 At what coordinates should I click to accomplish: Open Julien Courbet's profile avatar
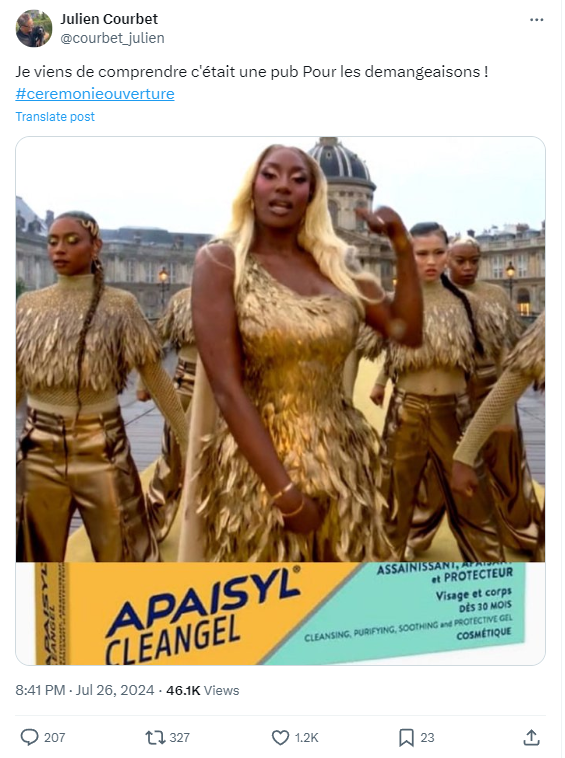point(34,29)
